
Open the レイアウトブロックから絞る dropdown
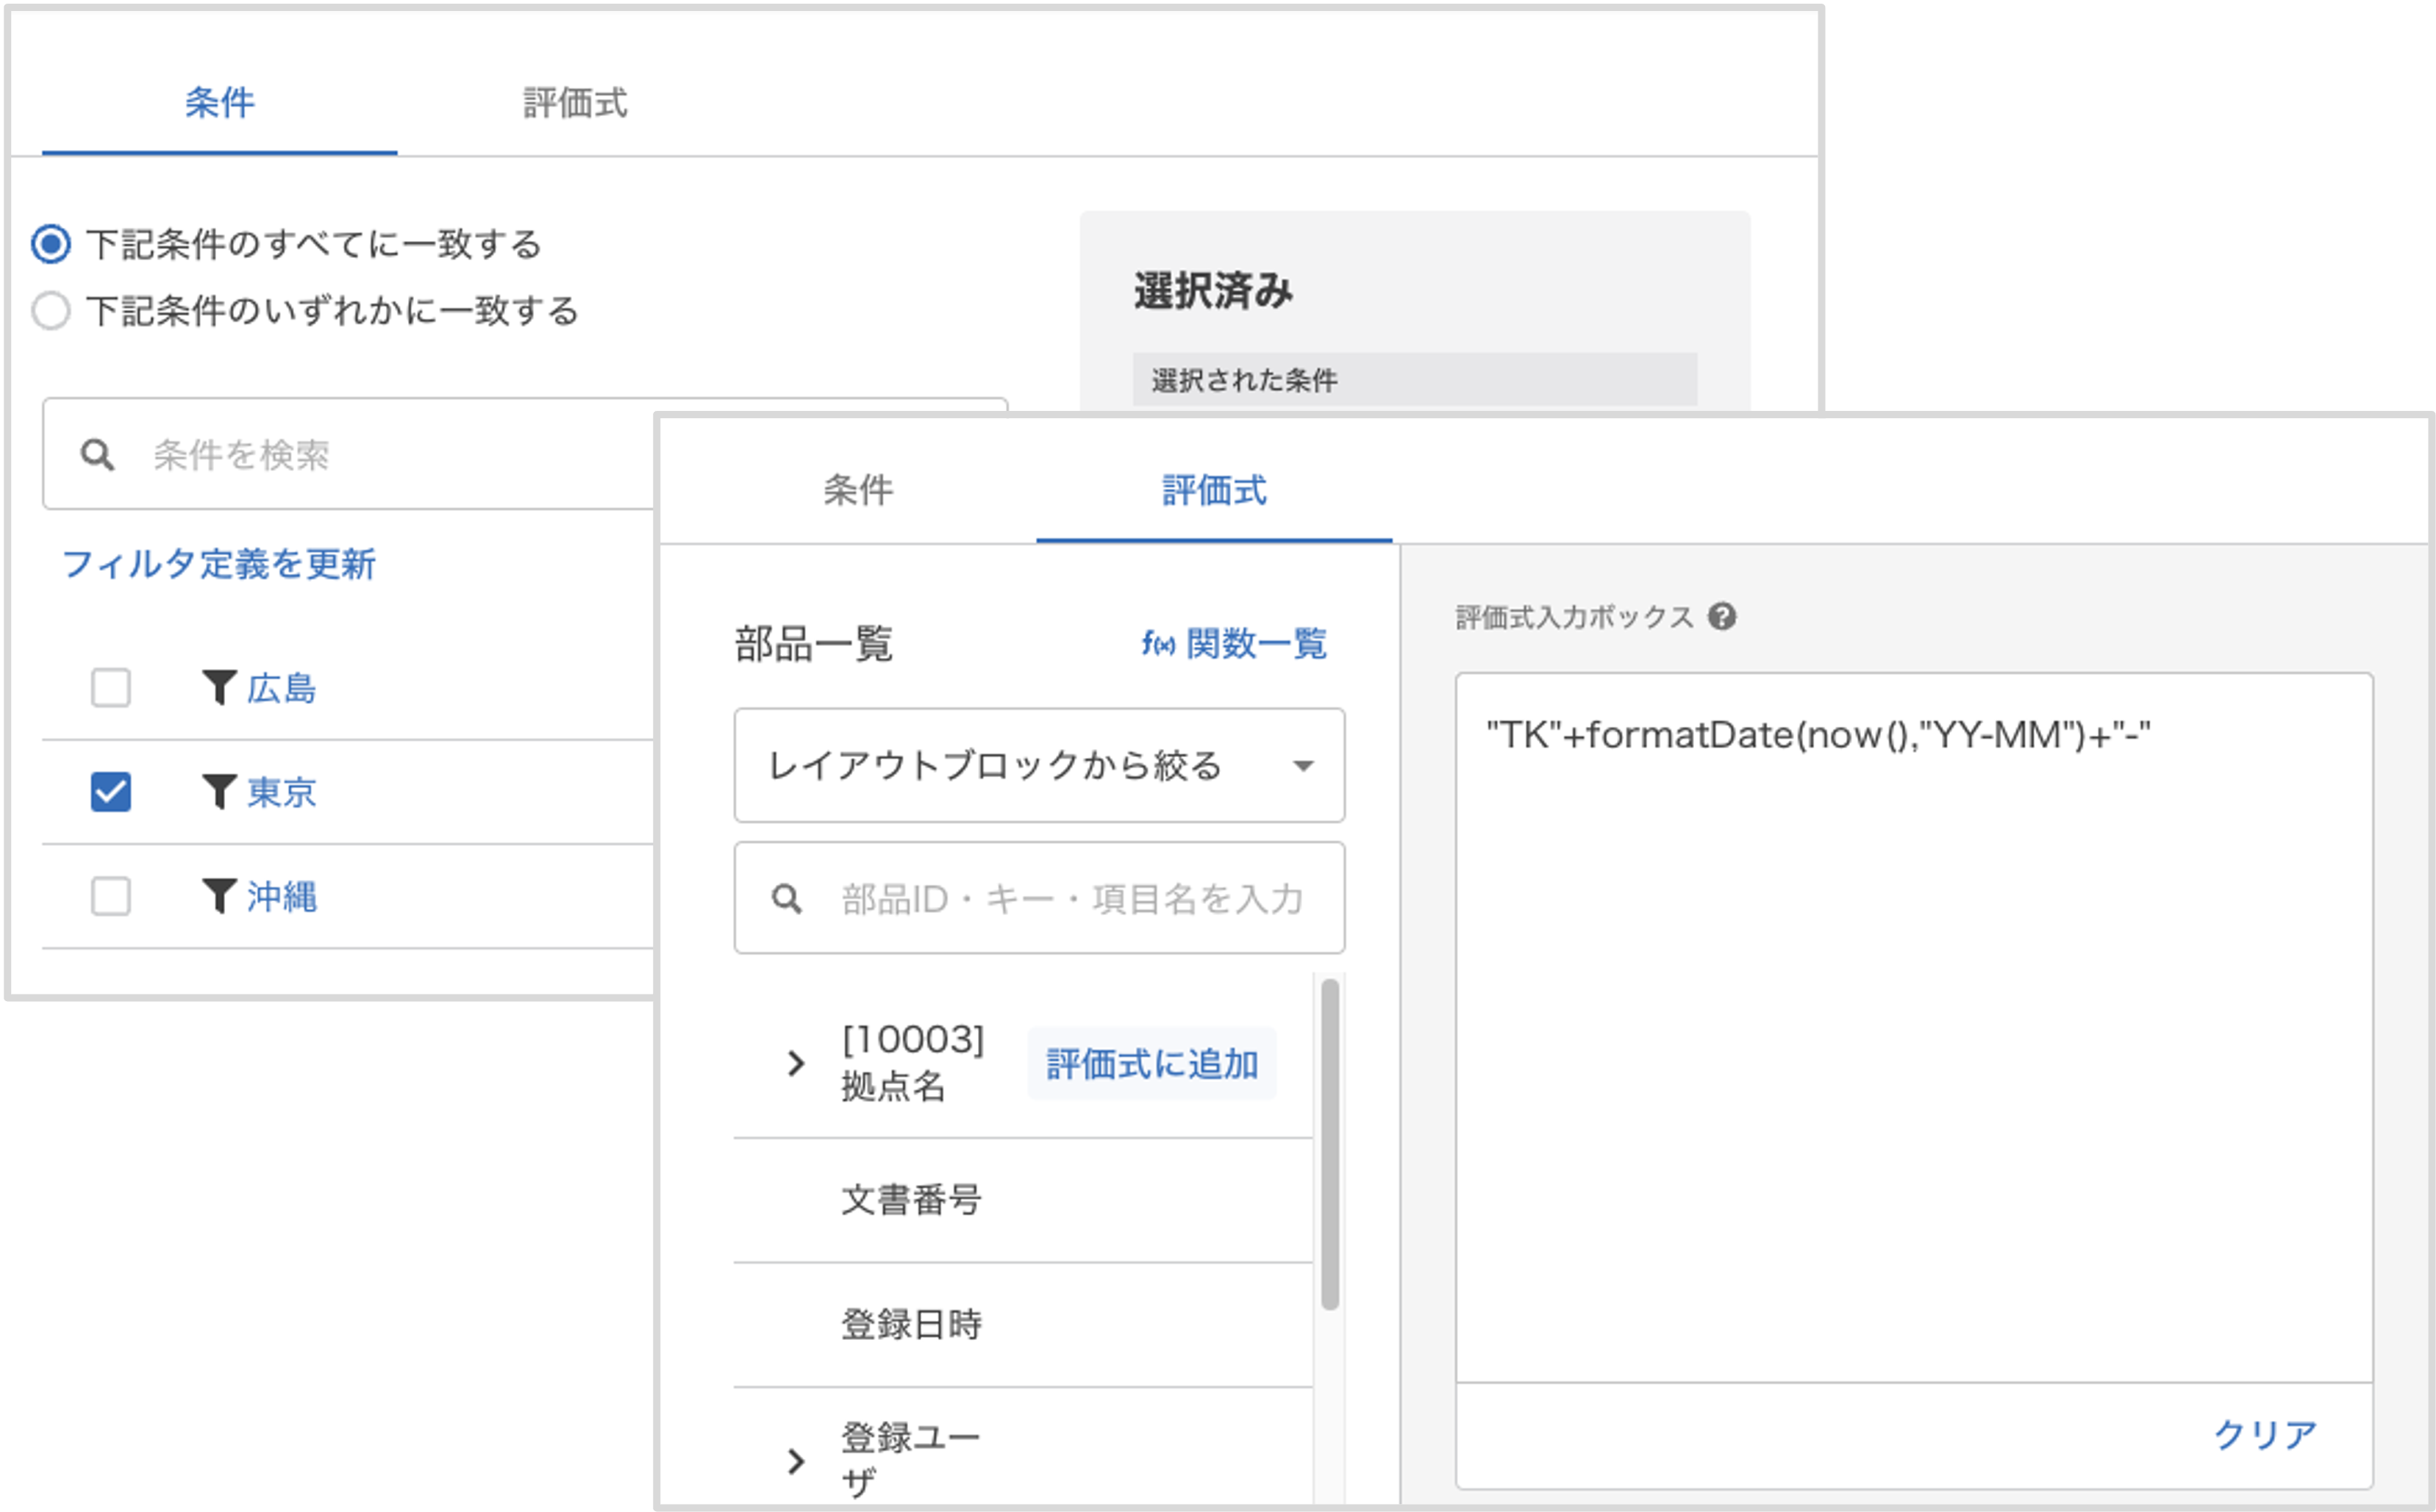click(1039, 766)
